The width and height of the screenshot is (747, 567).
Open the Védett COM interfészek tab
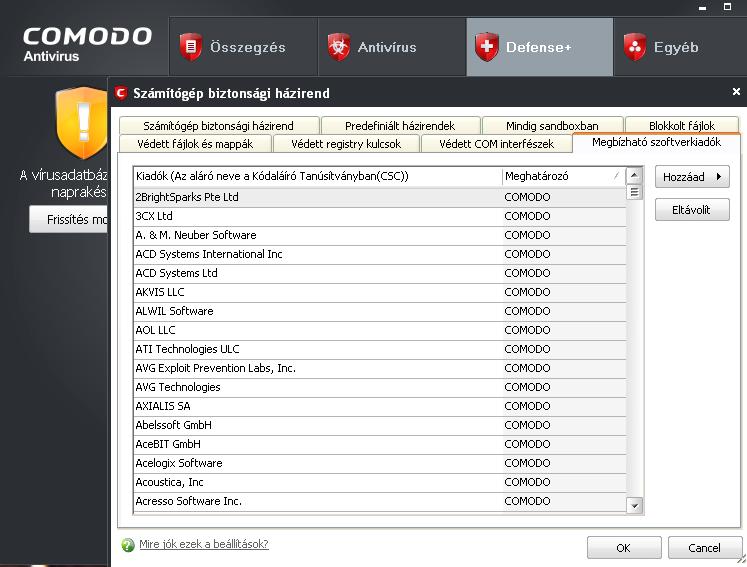(x=496, y=144)
